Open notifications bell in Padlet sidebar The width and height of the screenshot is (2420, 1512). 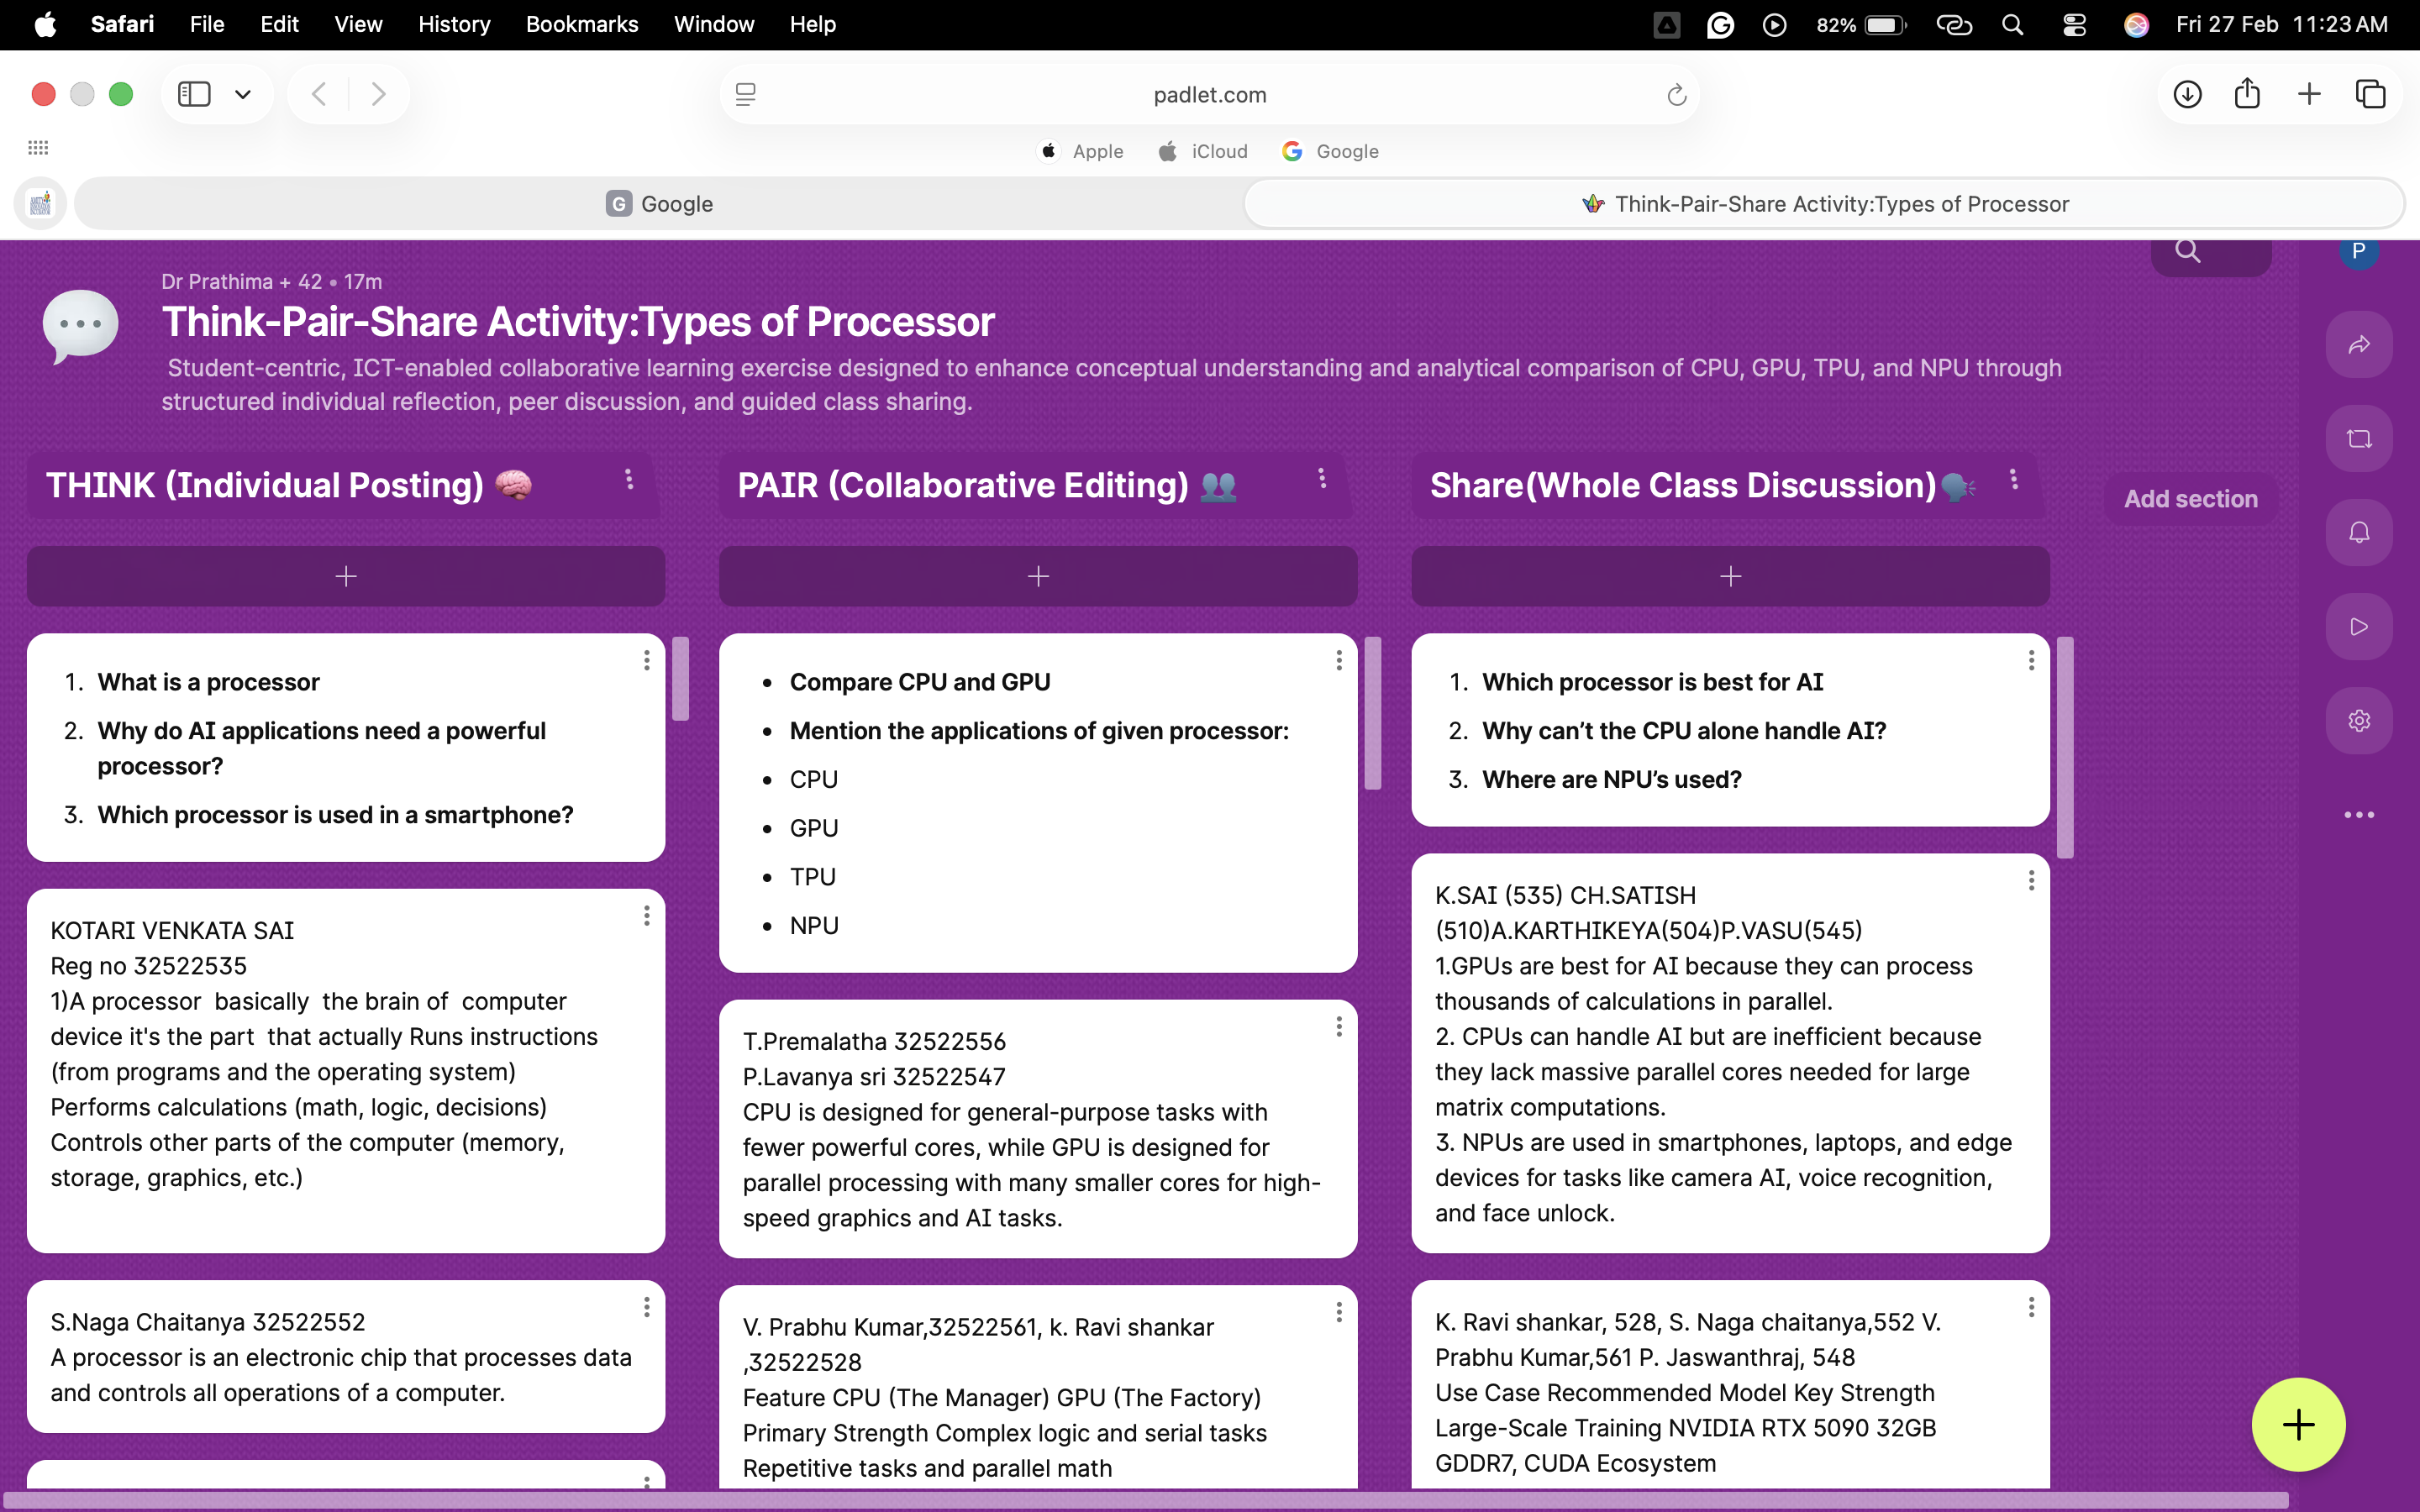click(x=2358, y=532)
